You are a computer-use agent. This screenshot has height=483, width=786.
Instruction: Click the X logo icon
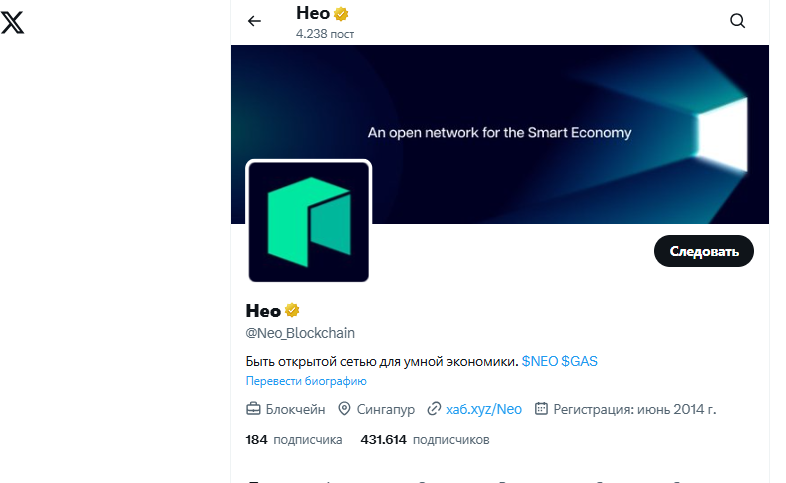(x=12, y=23)
